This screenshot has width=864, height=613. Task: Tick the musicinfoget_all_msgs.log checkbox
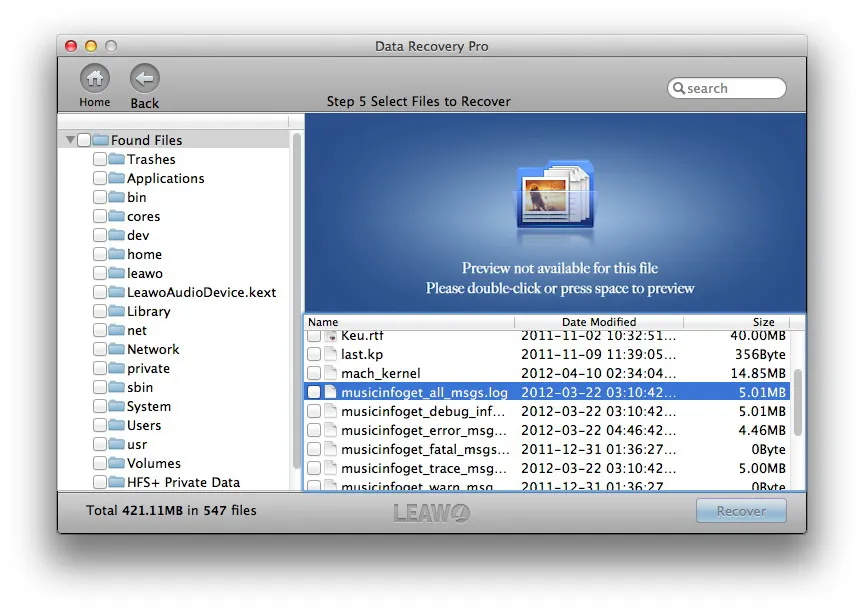pos(314,392)
